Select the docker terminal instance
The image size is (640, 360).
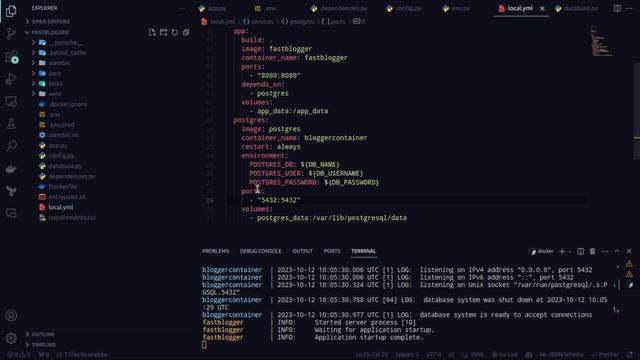click(x=542, y=251)
